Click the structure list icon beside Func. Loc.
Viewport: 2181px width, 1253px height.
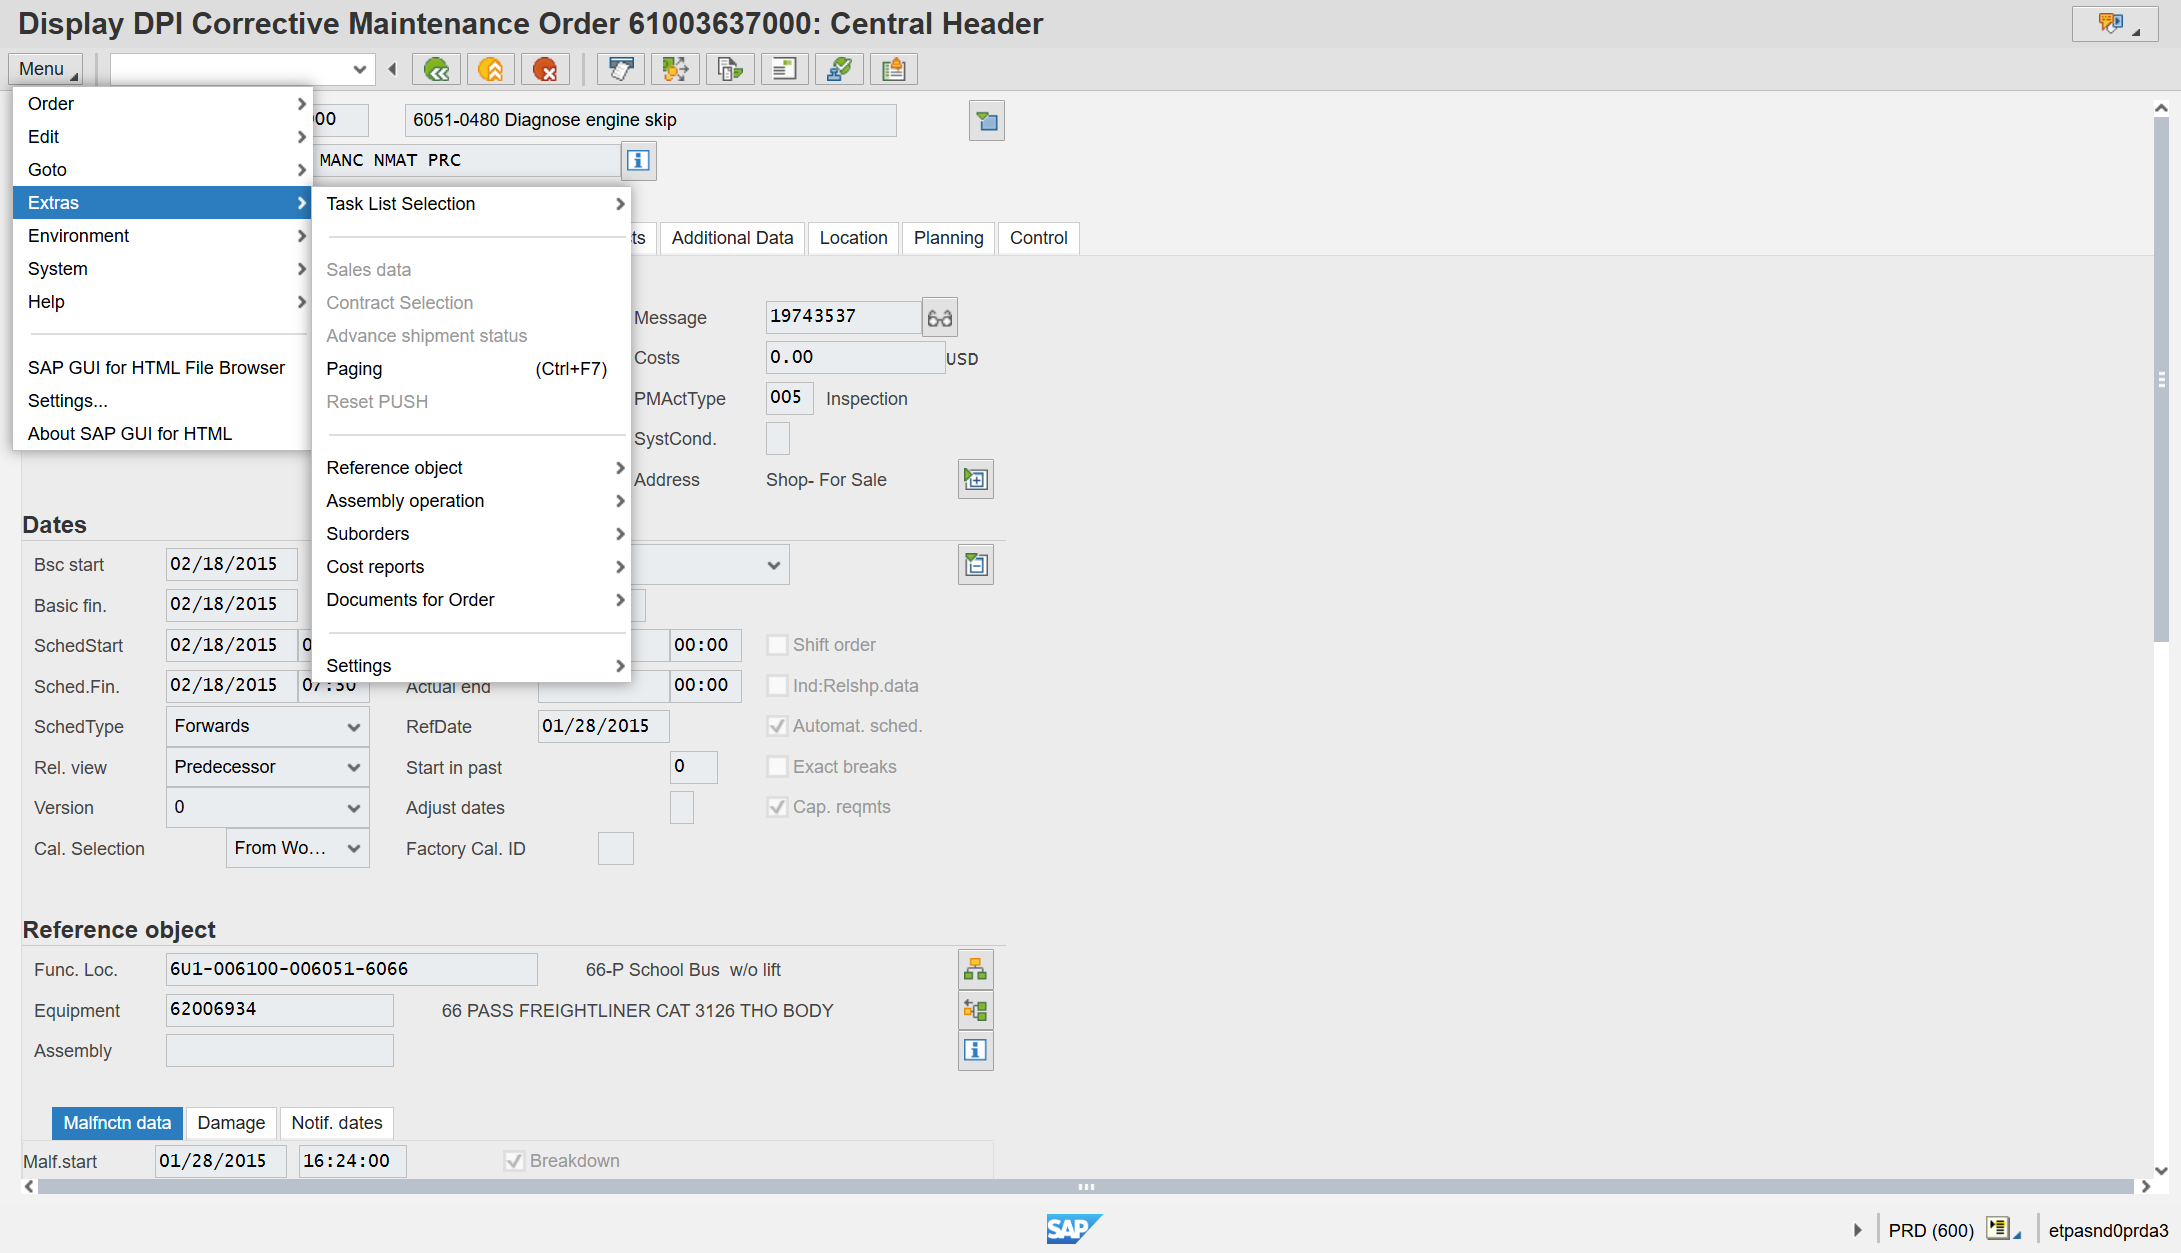coord(976,969)
